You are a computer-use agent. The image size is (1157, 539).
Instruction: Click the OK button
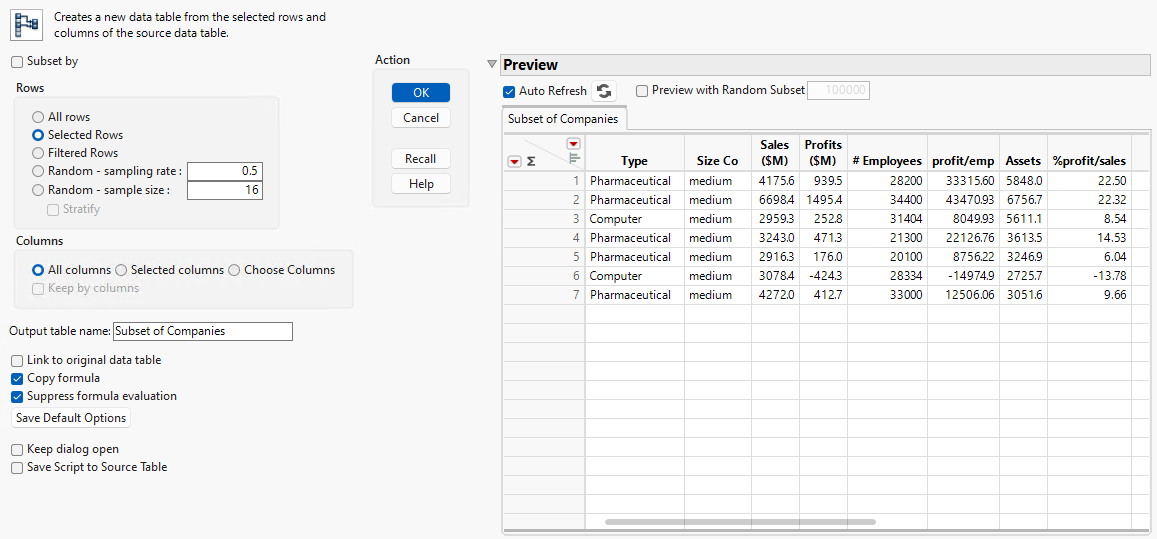(x=421, y=92)
